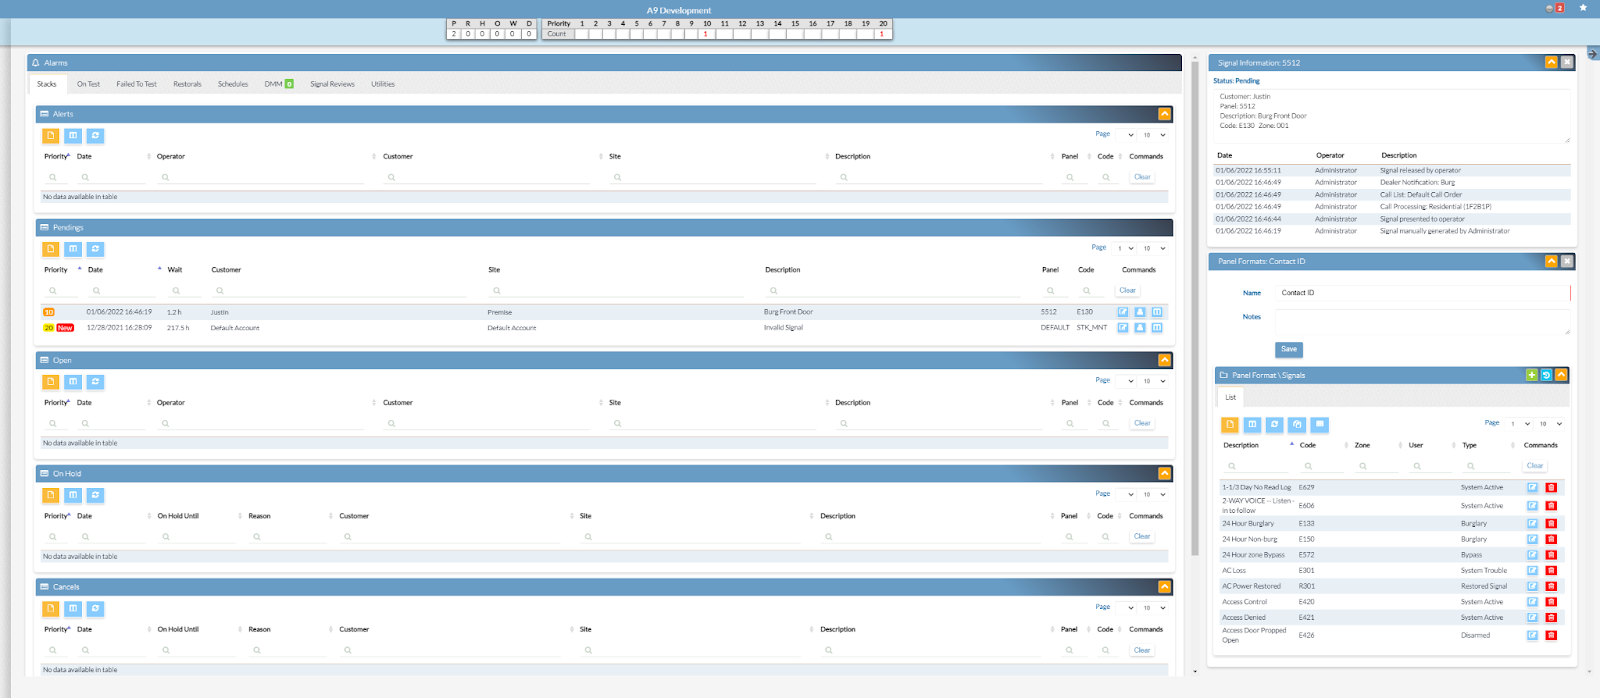The height and width of the screenshot is (698, 1600).
Task: Click the Notes text field
Action: point(1420,321)
